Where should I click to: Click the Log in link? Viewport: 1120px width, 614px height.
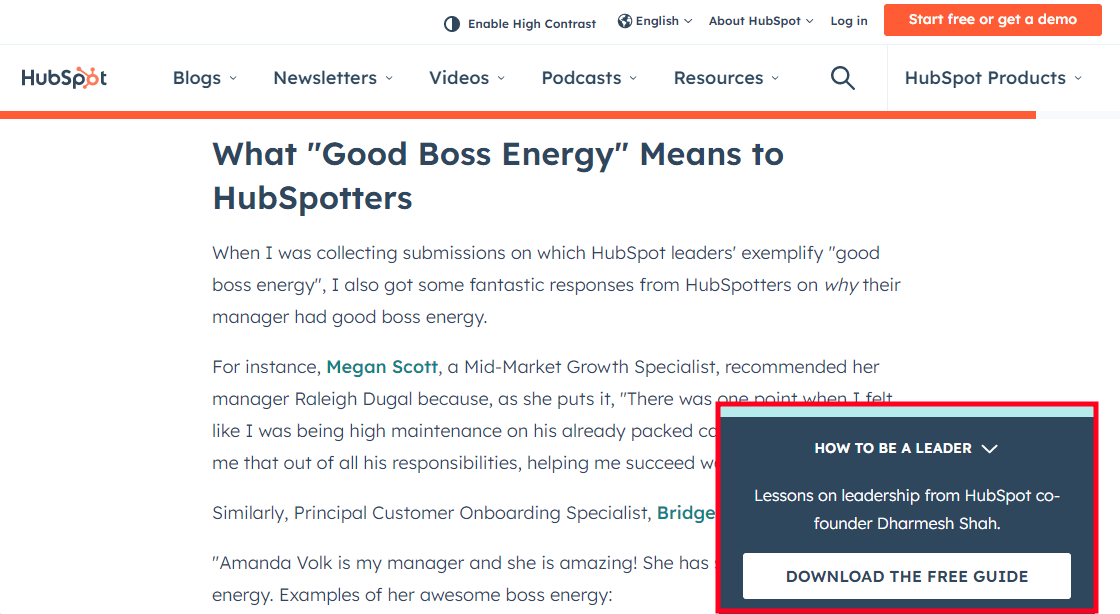click(x=849, y=21)
